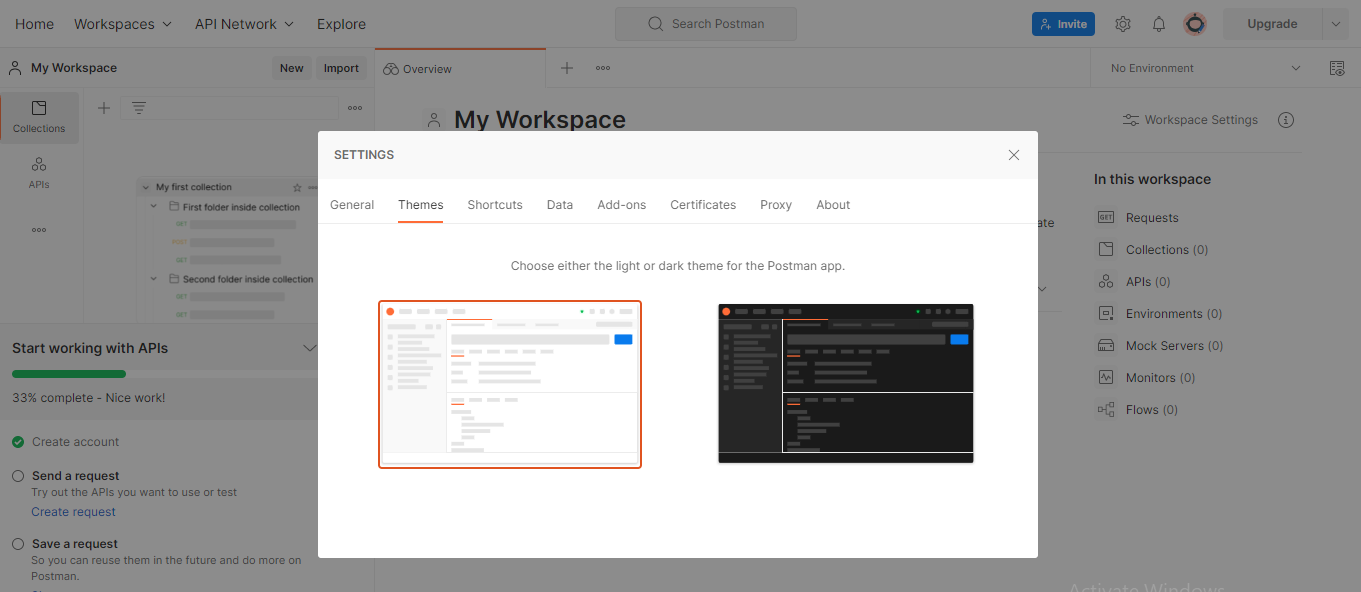Open the environment quick look icon
Screen dimensions: 1361x592
tap(1337, 68)
